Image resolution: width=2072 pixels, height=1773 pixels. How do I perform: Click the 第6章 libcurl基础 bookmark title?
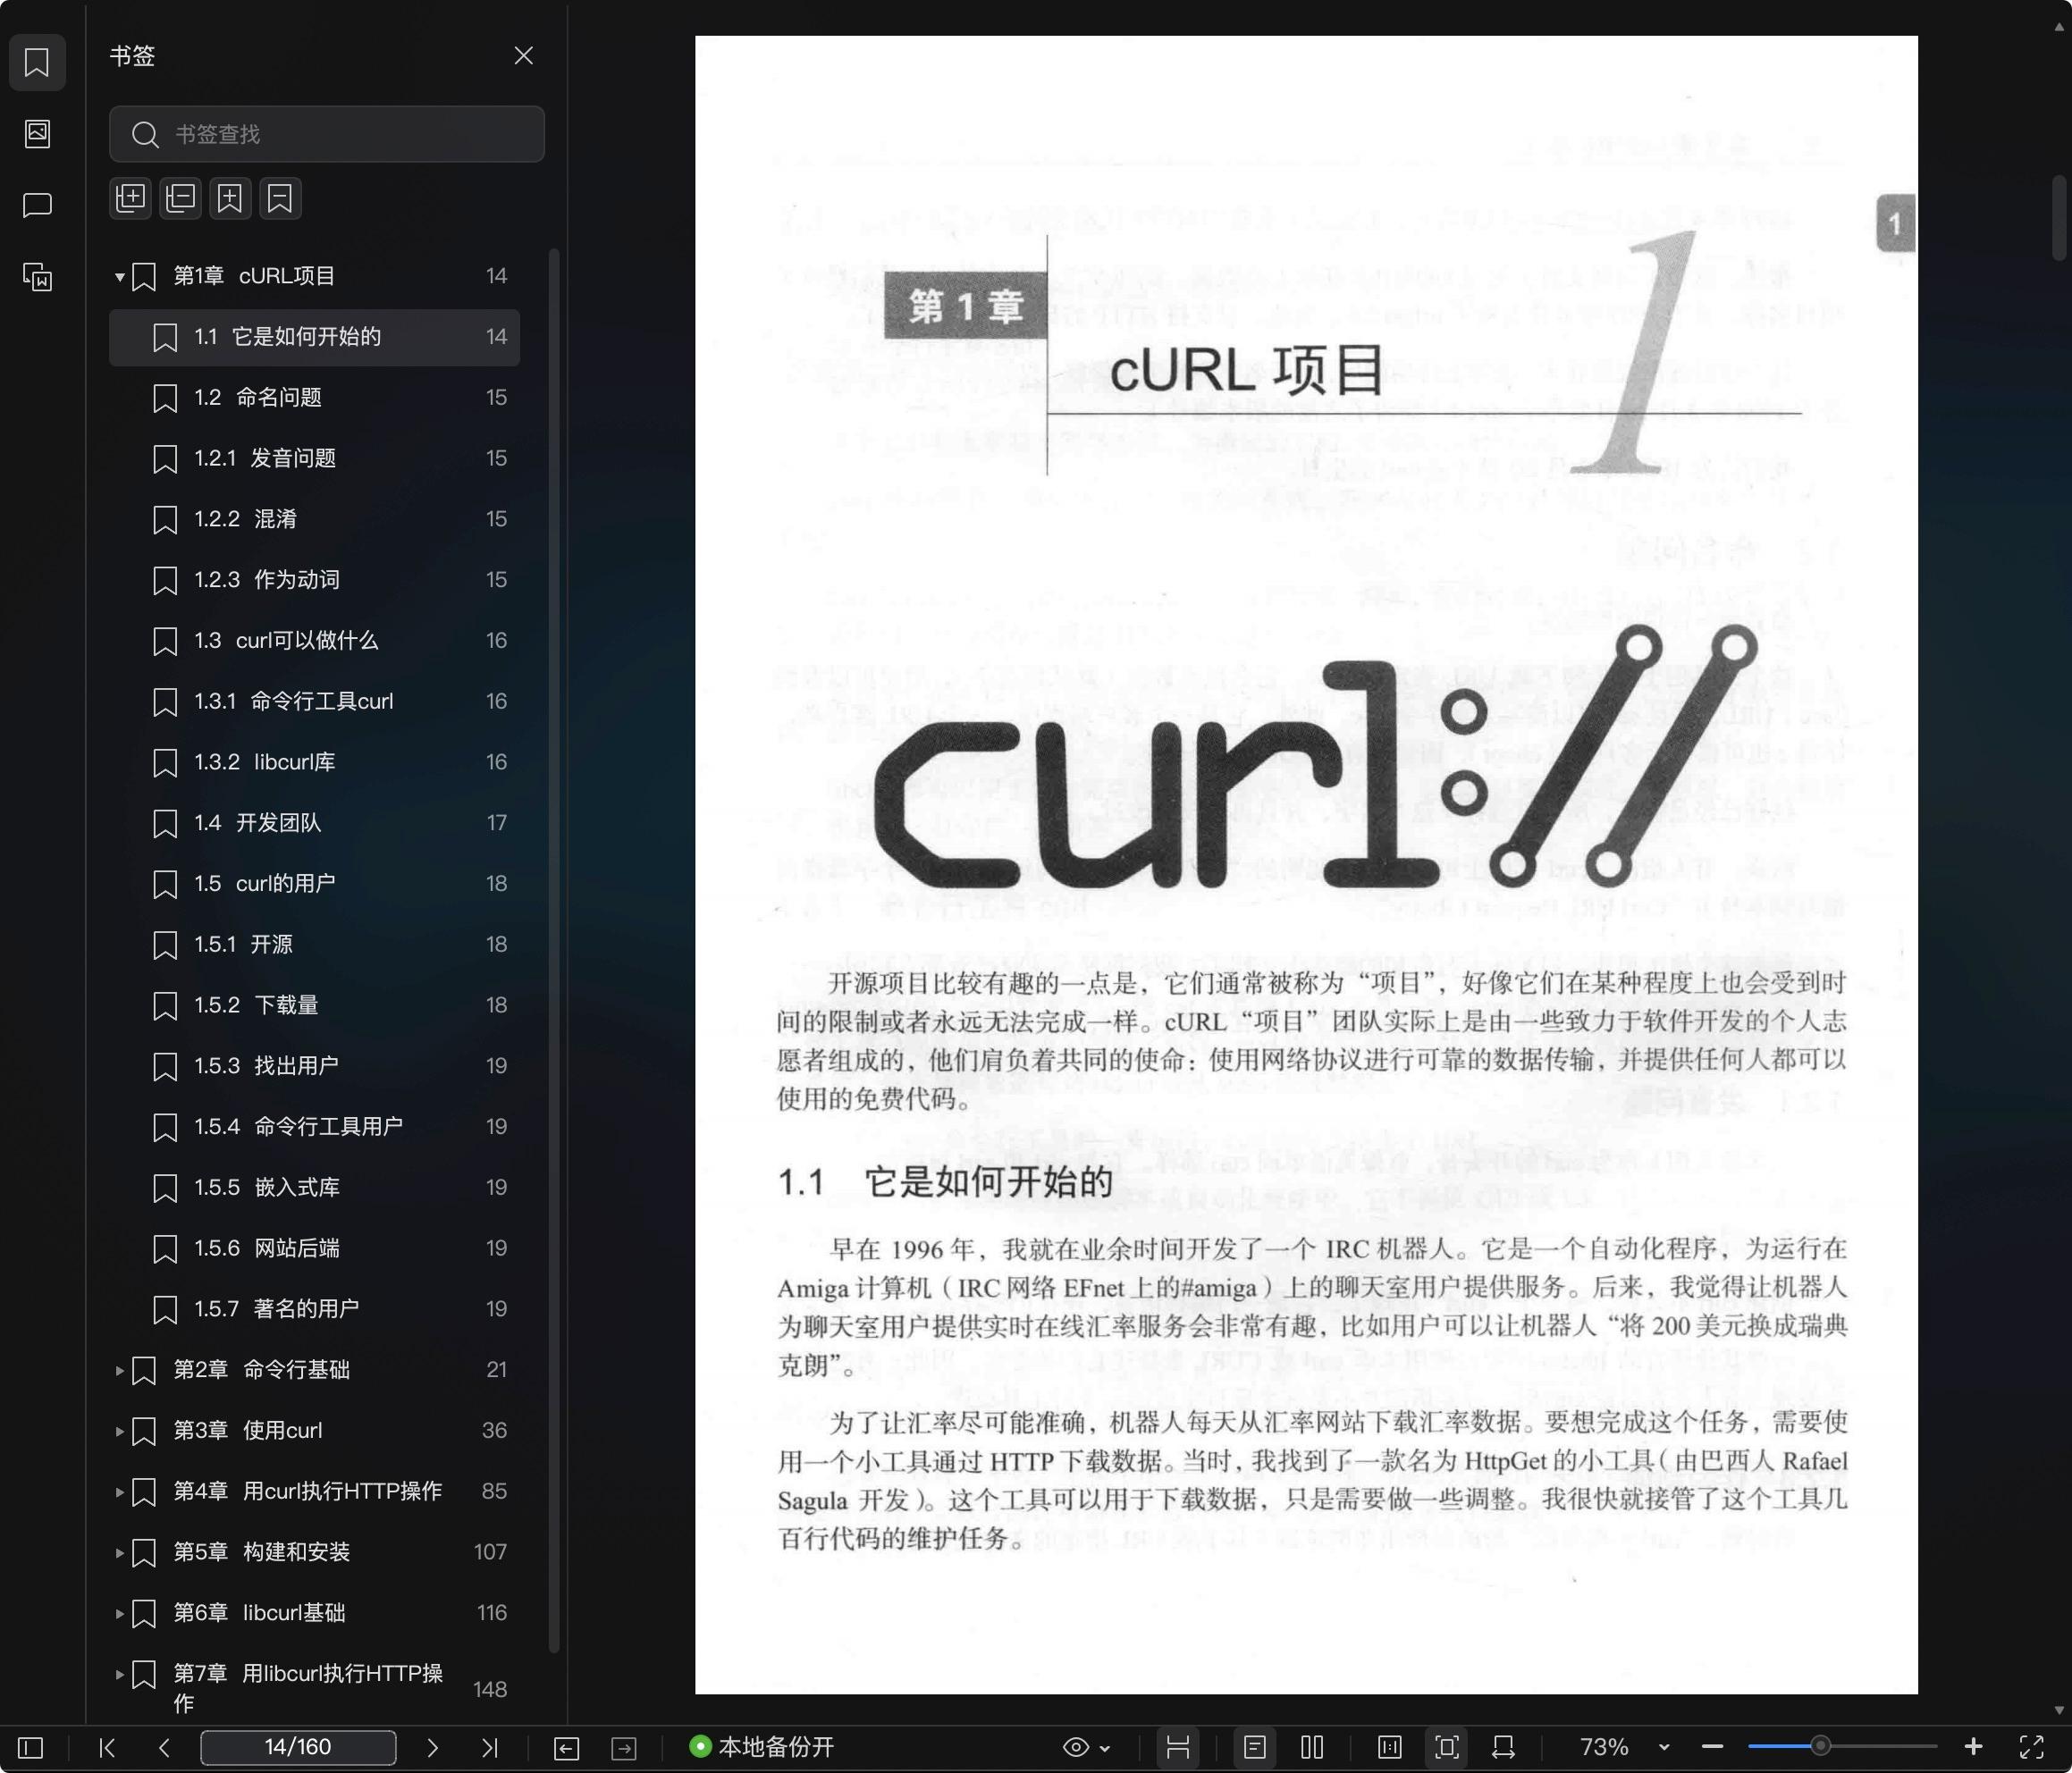pyautogui.click(x=259, y=1613)
